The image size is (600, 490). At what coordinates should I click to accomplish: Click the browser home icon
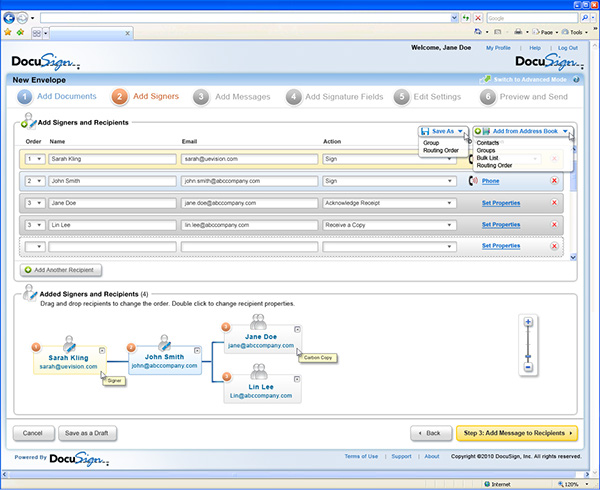coord(478,32)
